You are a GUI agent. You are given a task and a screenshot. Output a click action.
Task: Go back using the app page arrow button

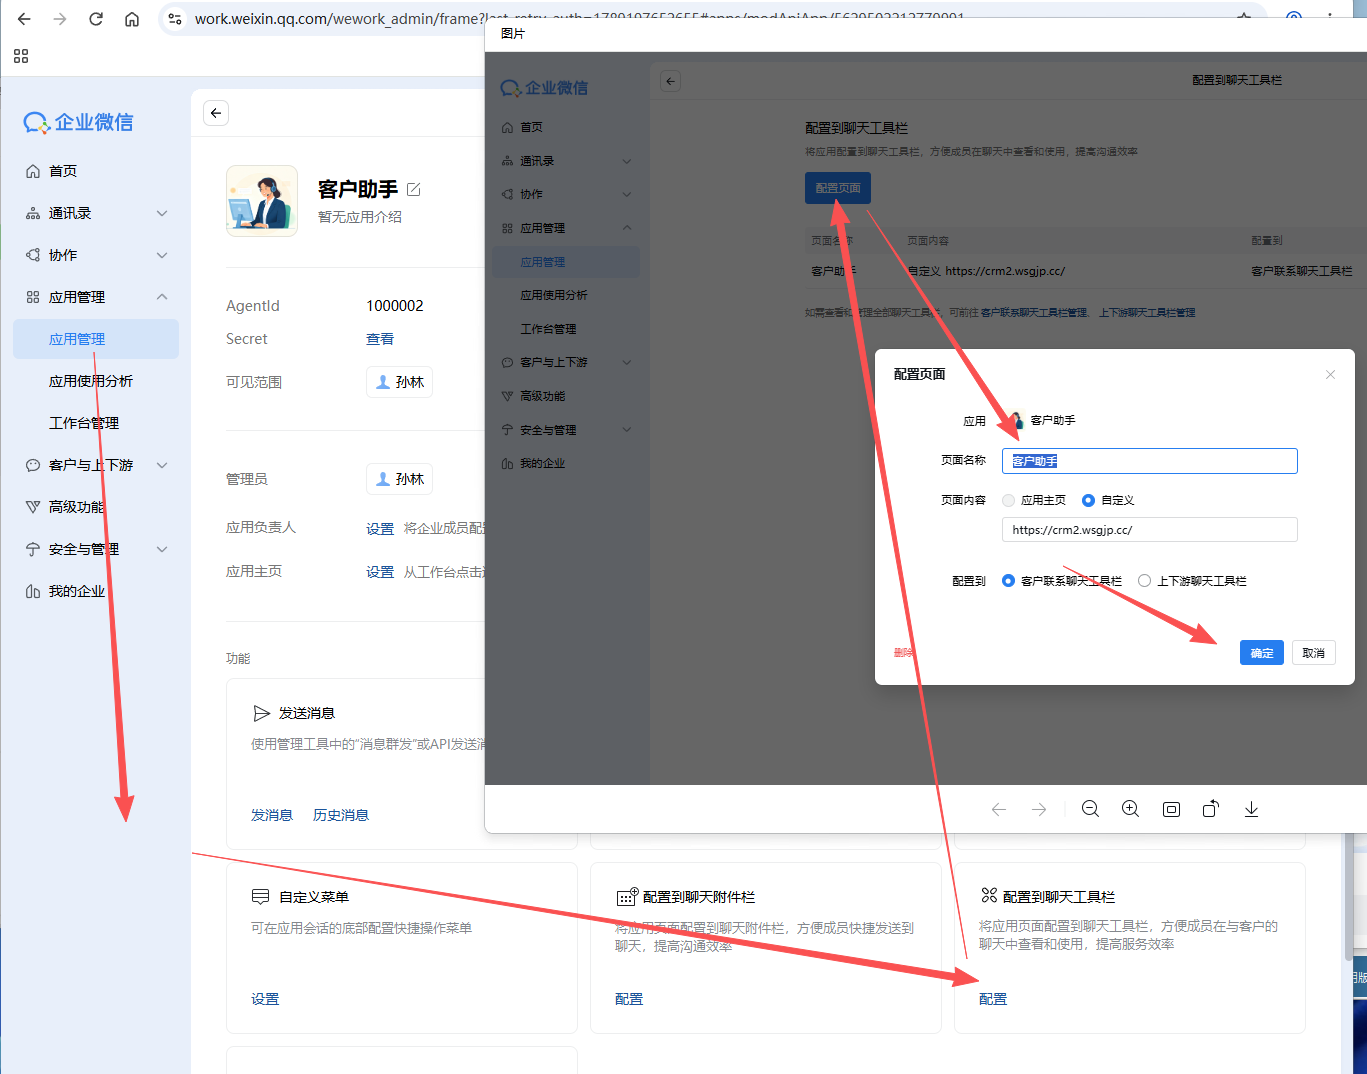216,113
